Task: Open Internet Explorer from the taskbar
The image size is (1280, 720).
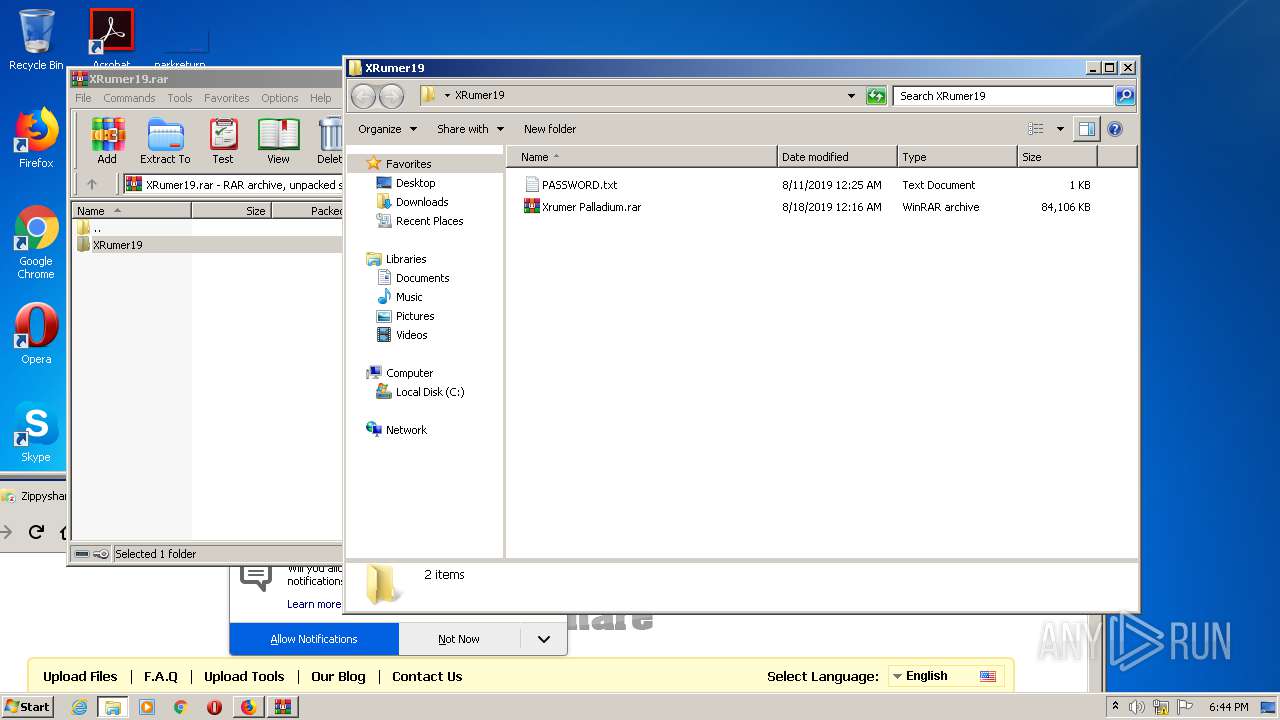Action: click(79, 707)
